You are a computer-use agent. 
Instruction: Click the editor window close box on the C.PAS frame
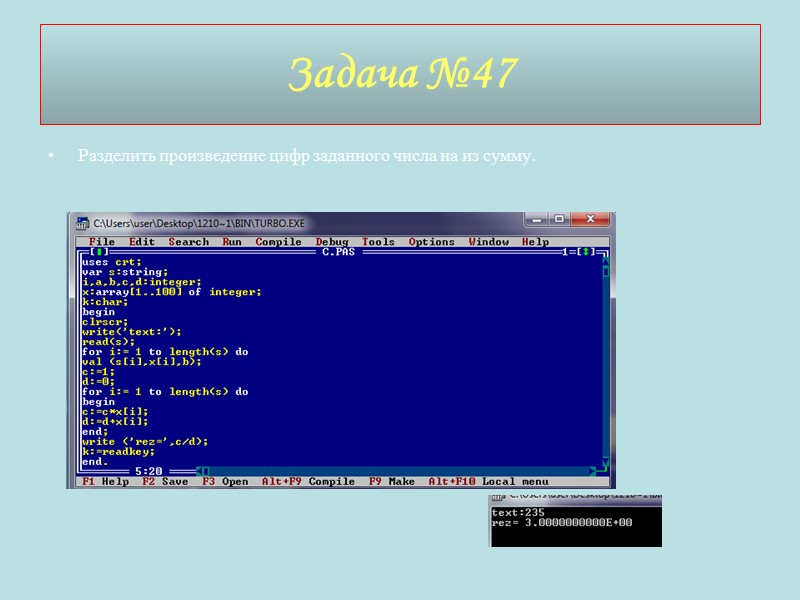(98, 252)
